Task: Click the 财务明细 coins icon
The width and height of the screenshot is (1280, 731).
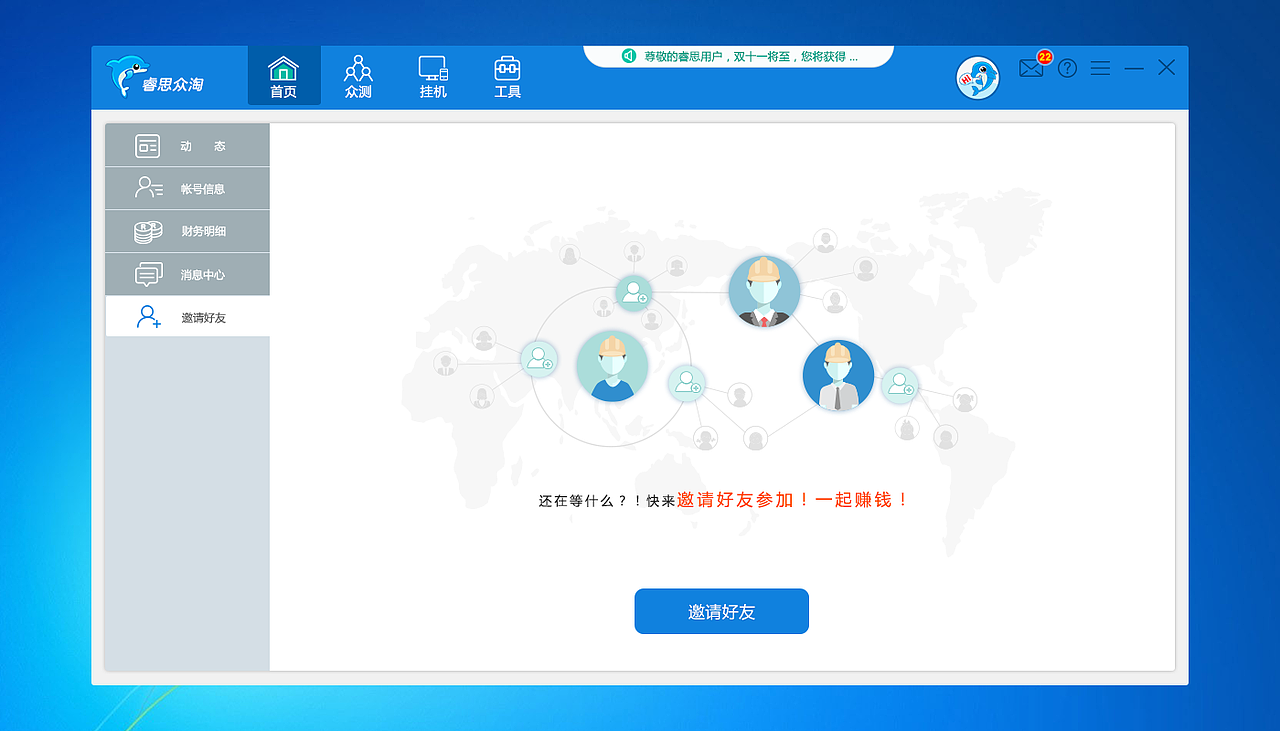Action: click(145, 231)
